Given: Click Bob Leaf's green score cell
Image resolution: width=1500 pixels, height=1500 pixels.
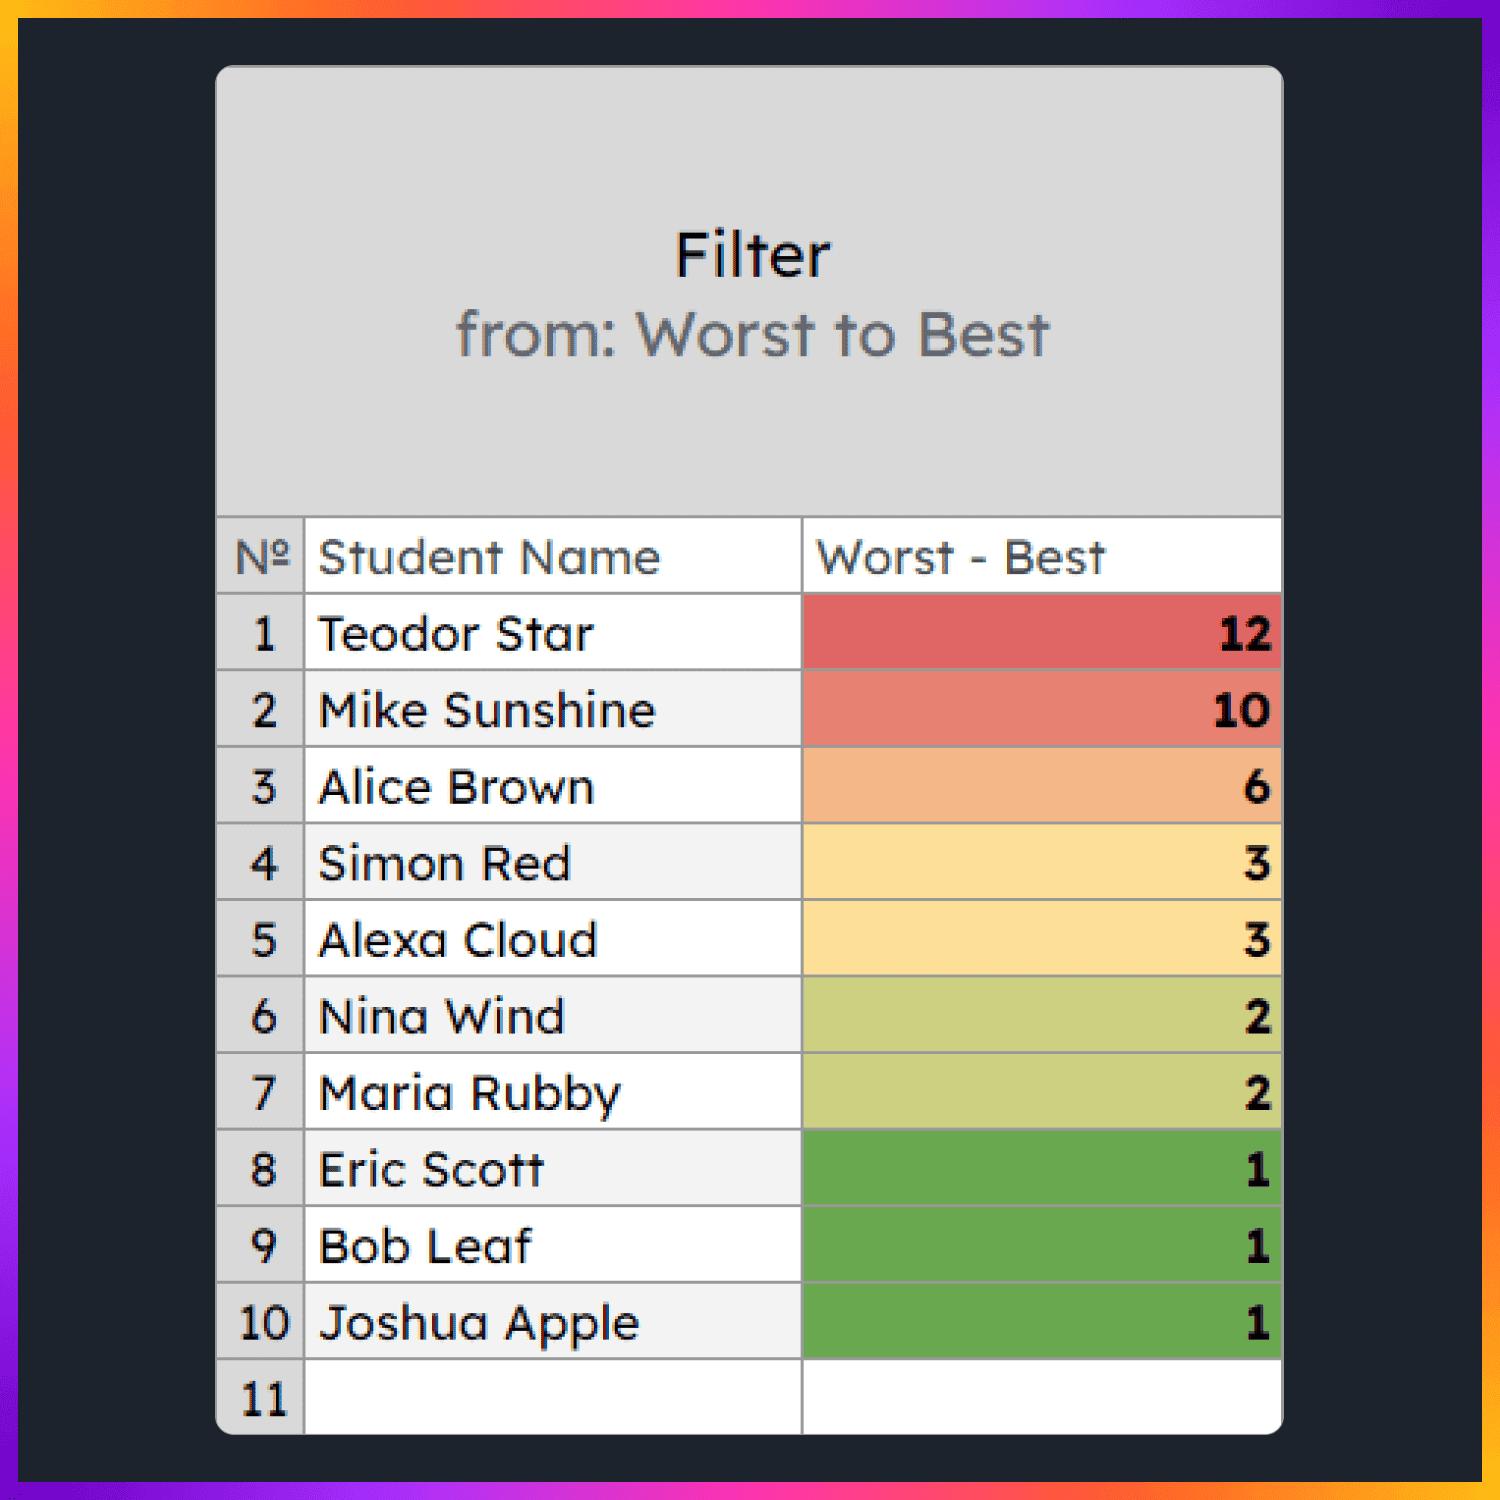Looking at the screenshot, I should 1042,1245.
